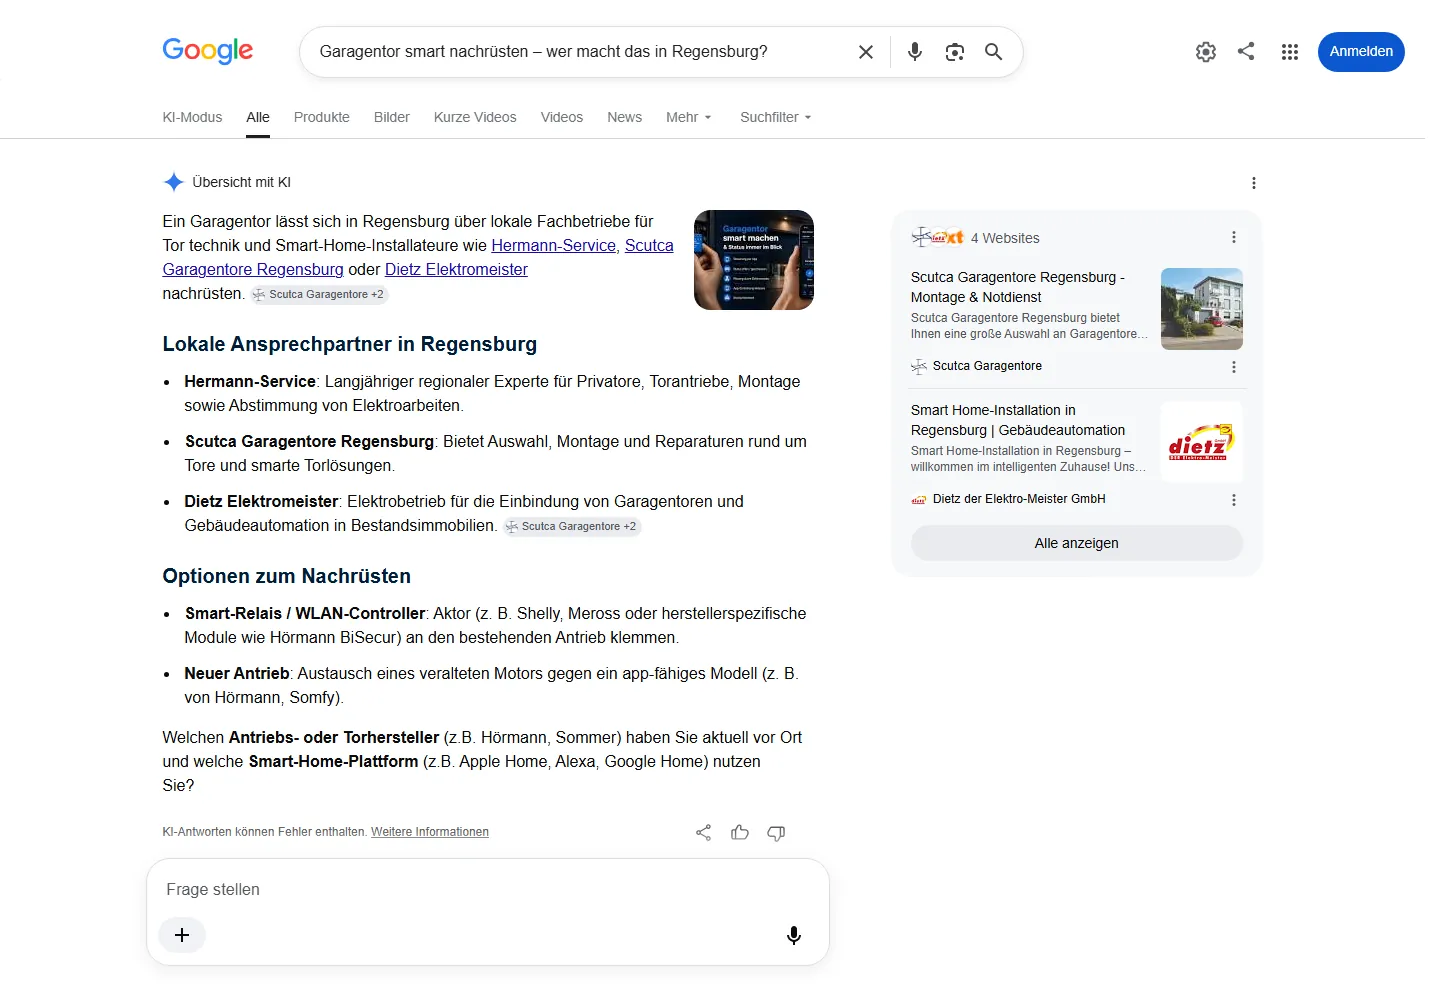Focus the Frage stellen input field
This screenshot has width=1440, height=1000.
point(488,889)
